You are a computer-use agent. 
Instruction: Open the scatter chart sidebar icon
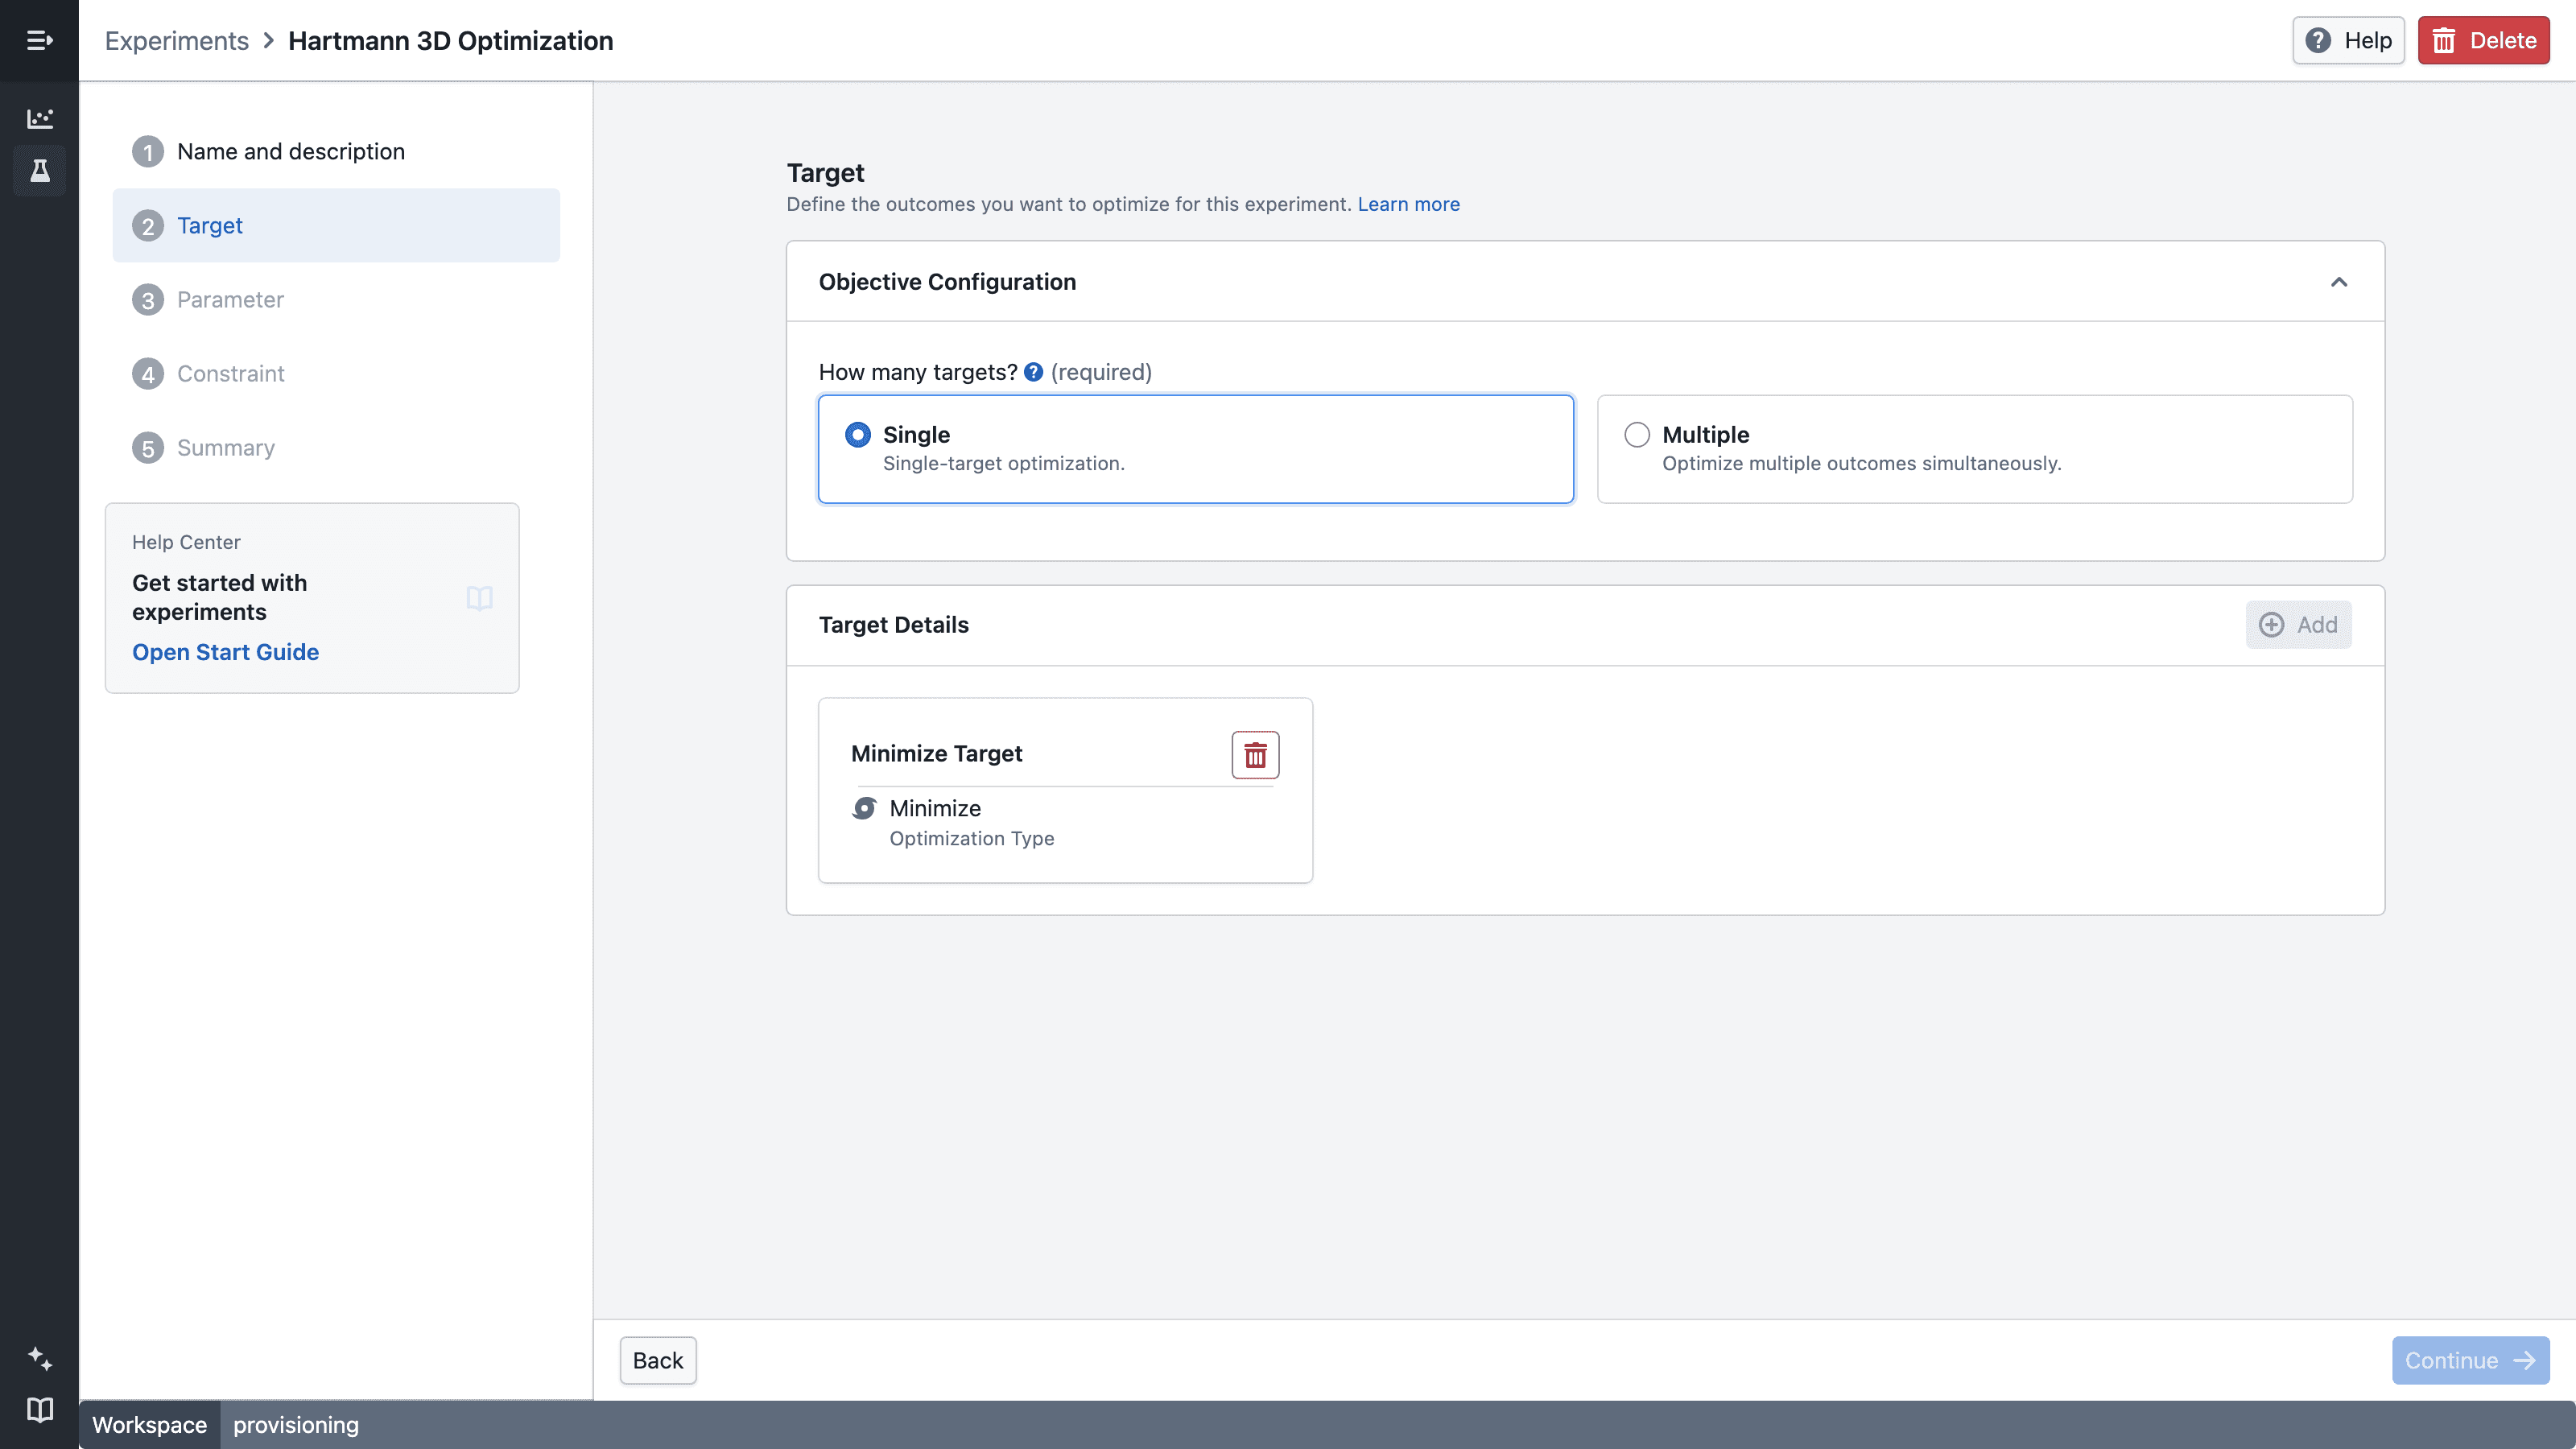[x=39, y=118]
